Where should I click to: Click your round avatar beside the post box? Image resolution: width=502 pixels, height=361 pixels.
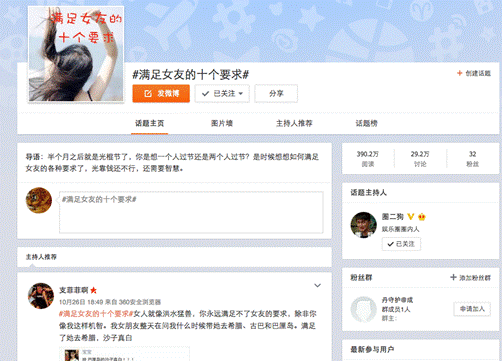pyautogui.click(x=39, y=200)
